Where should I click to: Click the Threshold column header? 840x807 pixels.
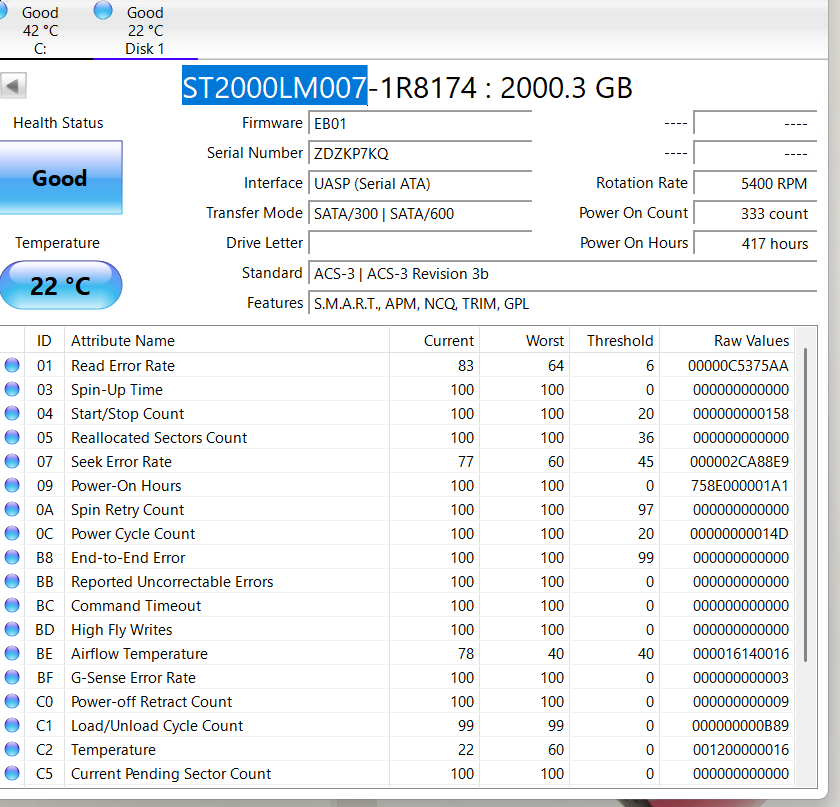pyautogui.click(x=614, y=340)
